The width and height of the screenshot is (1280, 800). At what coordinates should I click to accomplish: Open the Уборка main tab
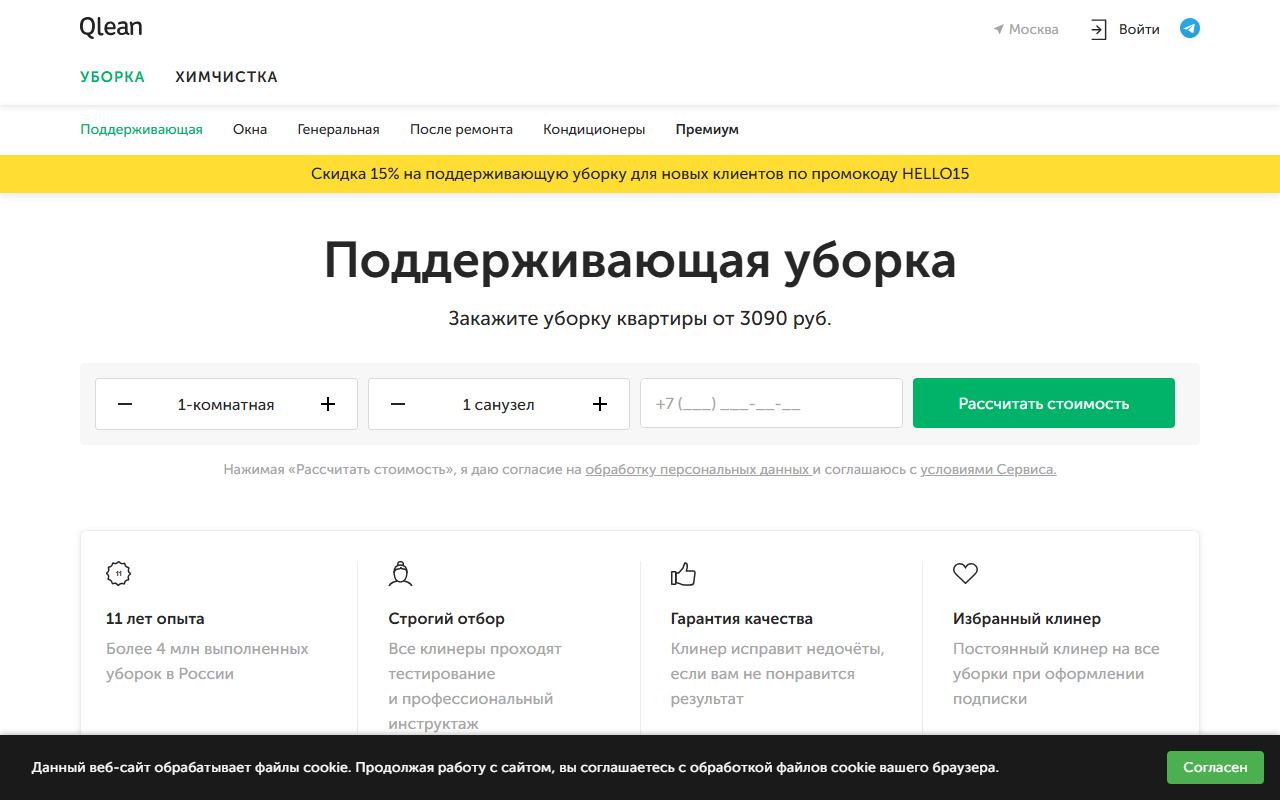[113, 77]
